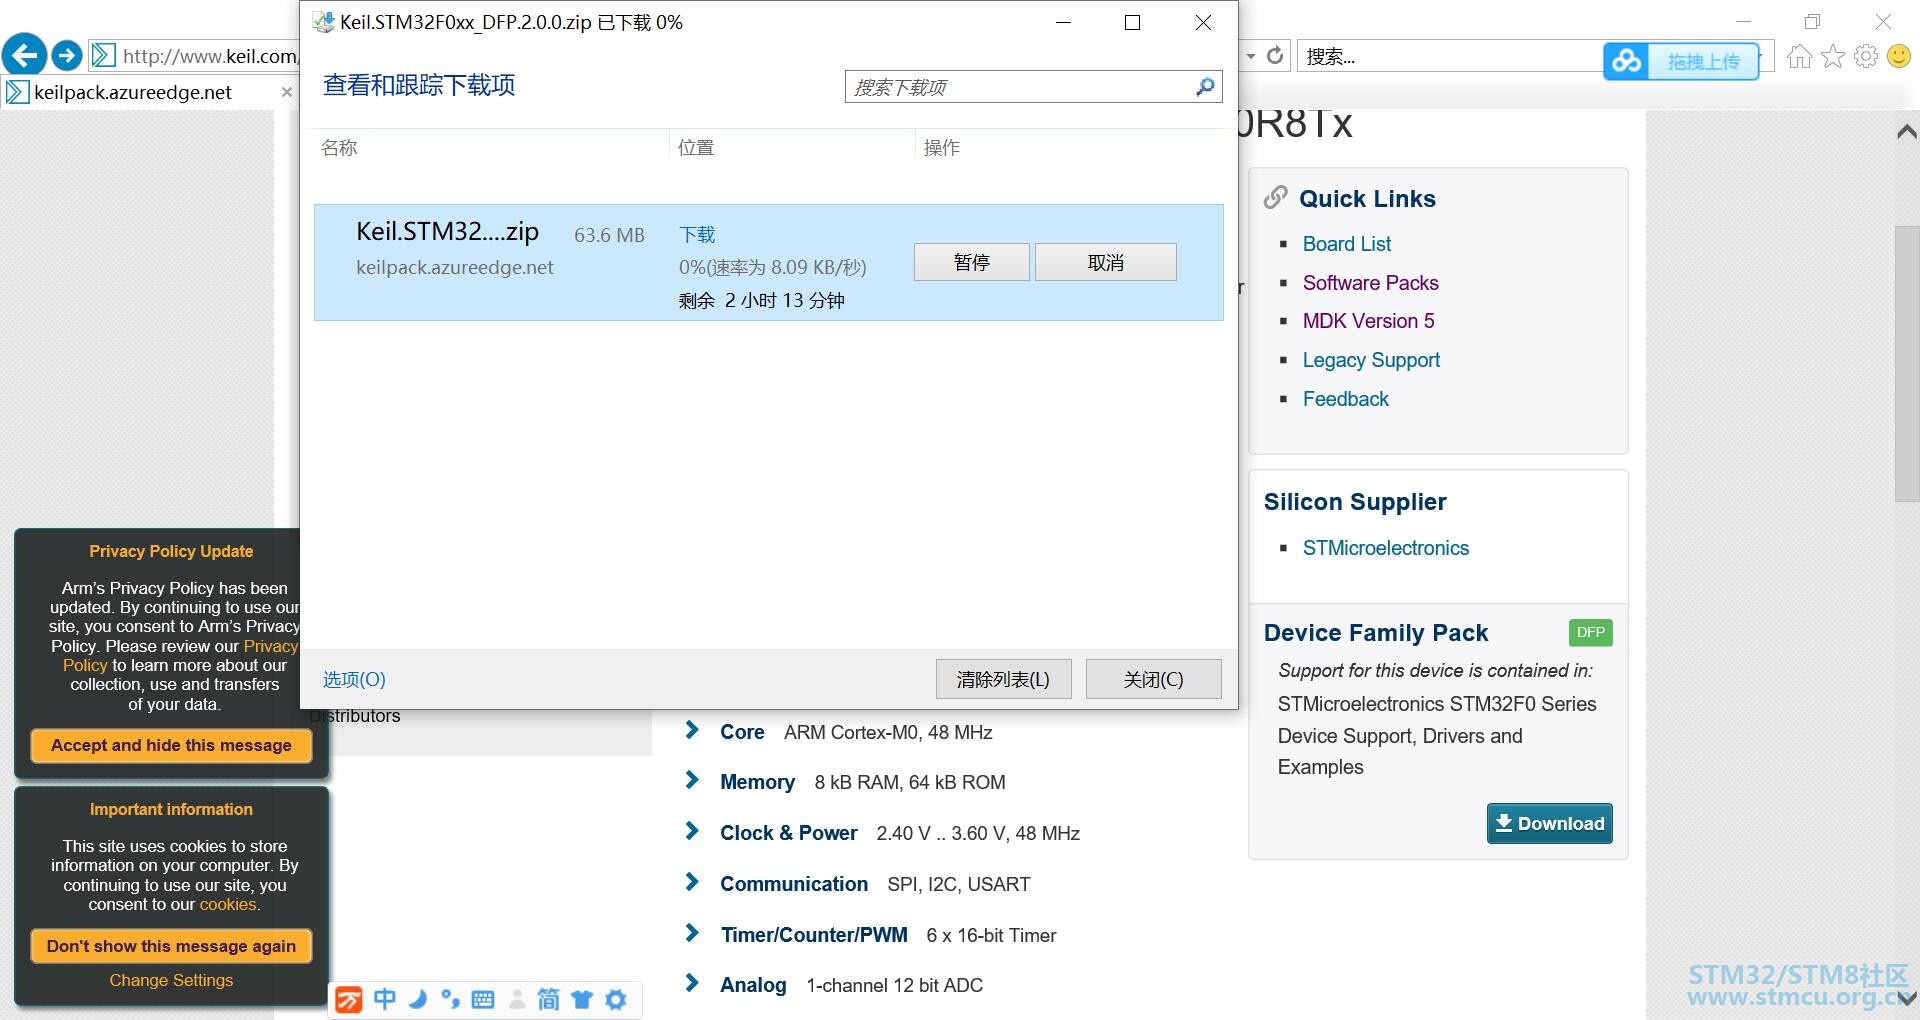The height and width of the screenshot is (1020, 1920).
Task: Click the blue cloud drag-upload icon
Action: point(1626,61)
